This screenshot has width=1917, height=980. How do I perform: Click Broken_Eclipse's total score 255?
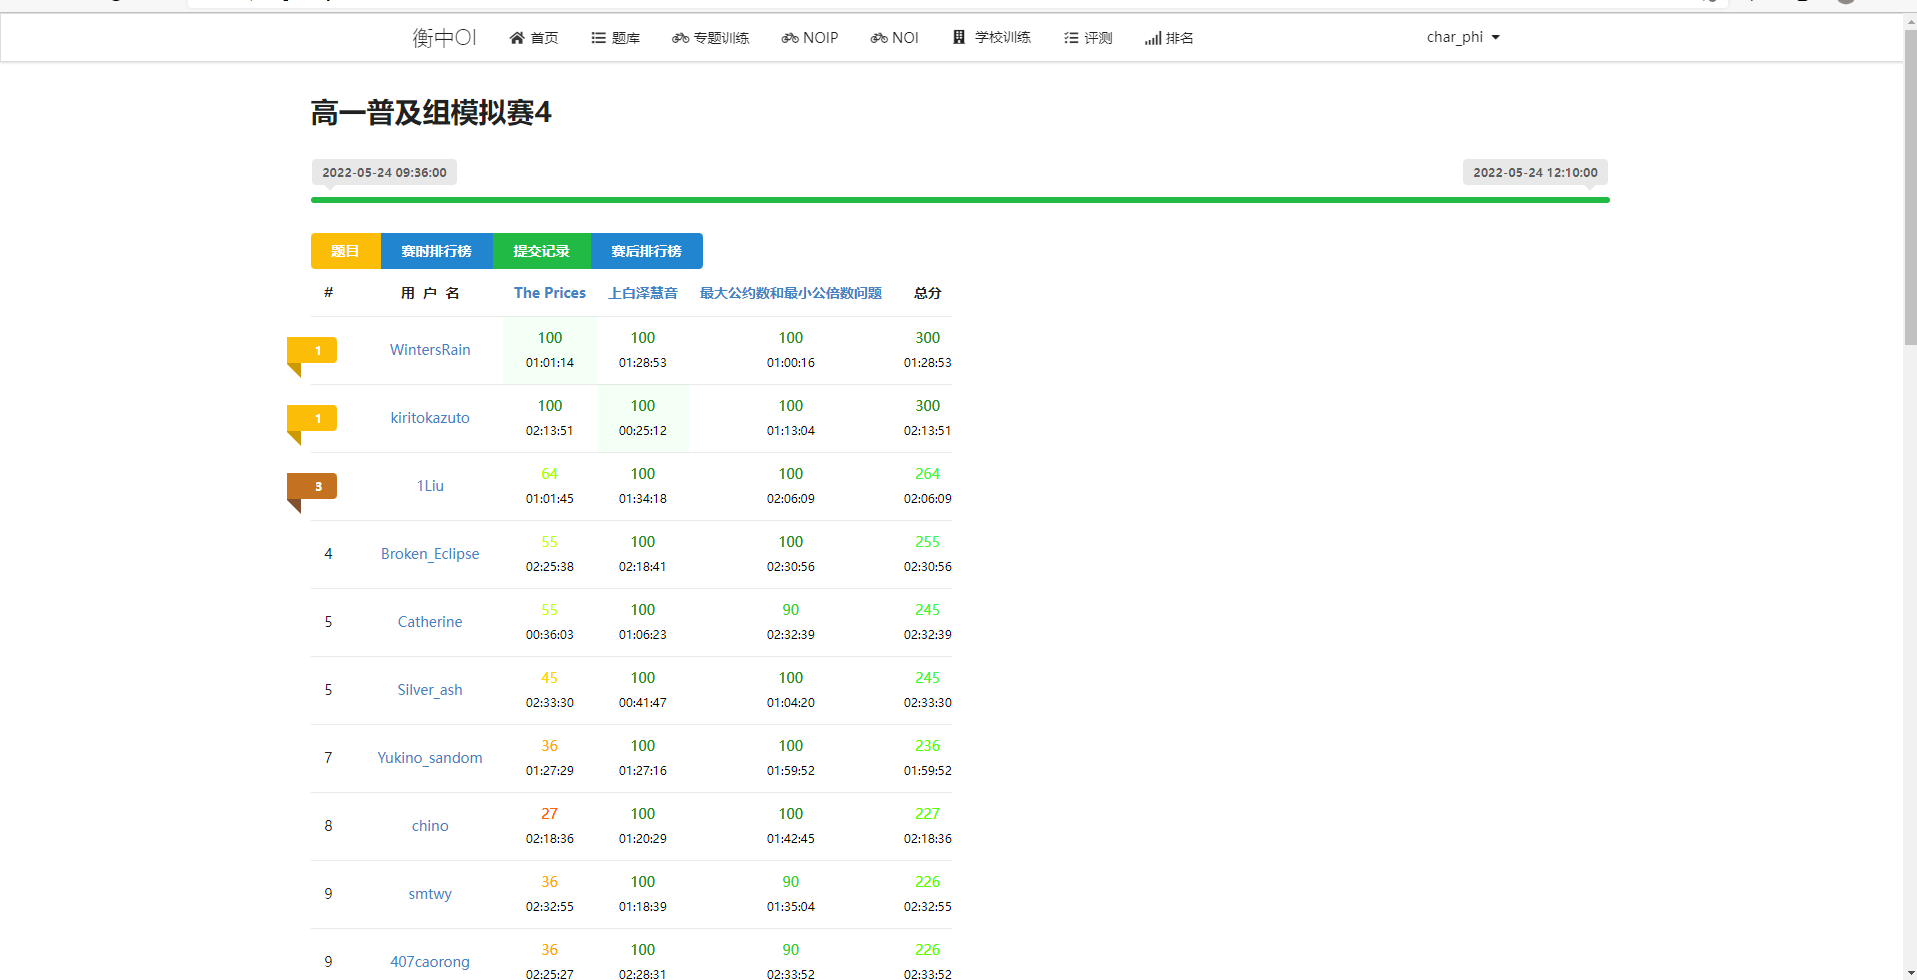click(x=928, y=542)
